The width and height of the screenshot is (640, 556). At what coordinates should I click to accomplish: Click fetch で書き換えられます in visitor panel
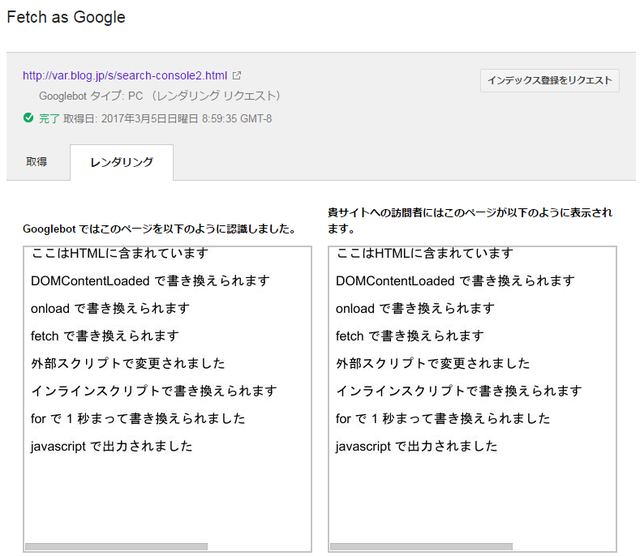point(410,336)
